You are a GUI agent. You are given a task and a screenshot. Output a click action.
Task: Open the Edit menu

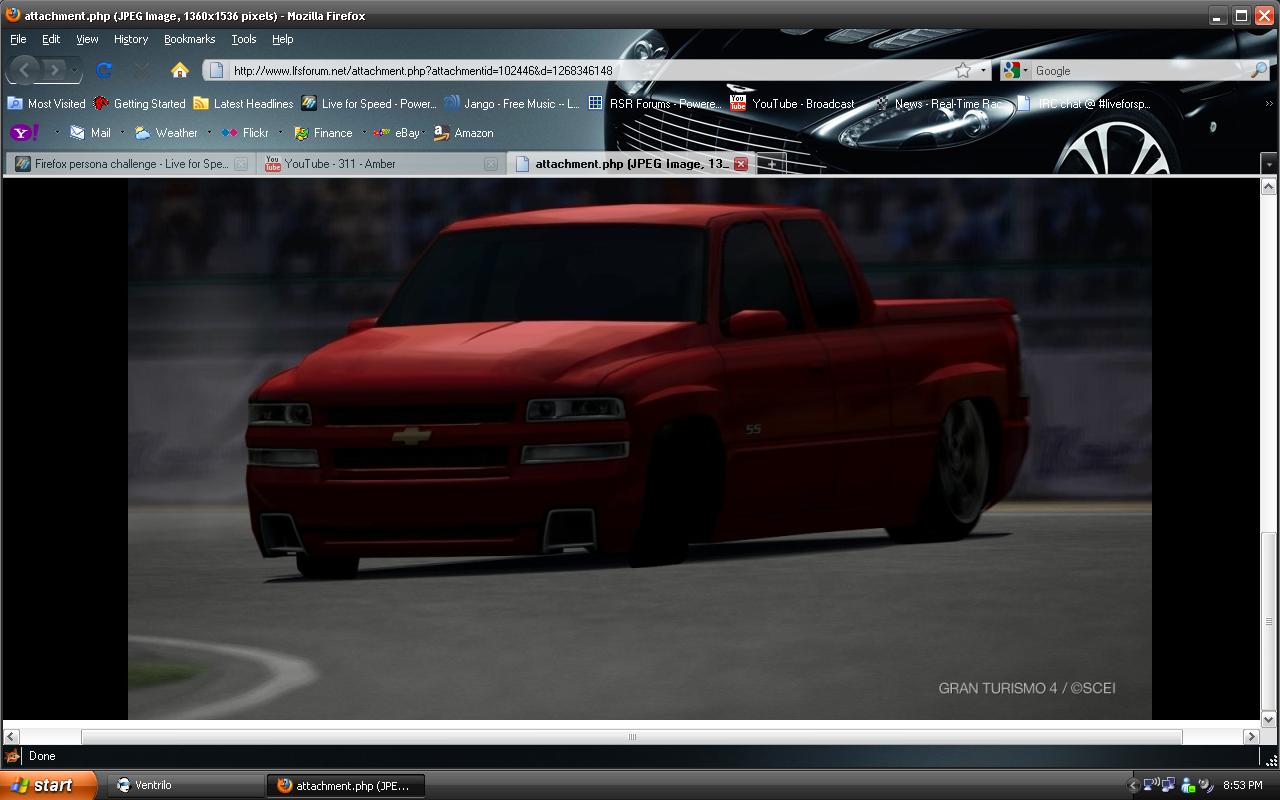pyautogui.click(x=51, y=39)
